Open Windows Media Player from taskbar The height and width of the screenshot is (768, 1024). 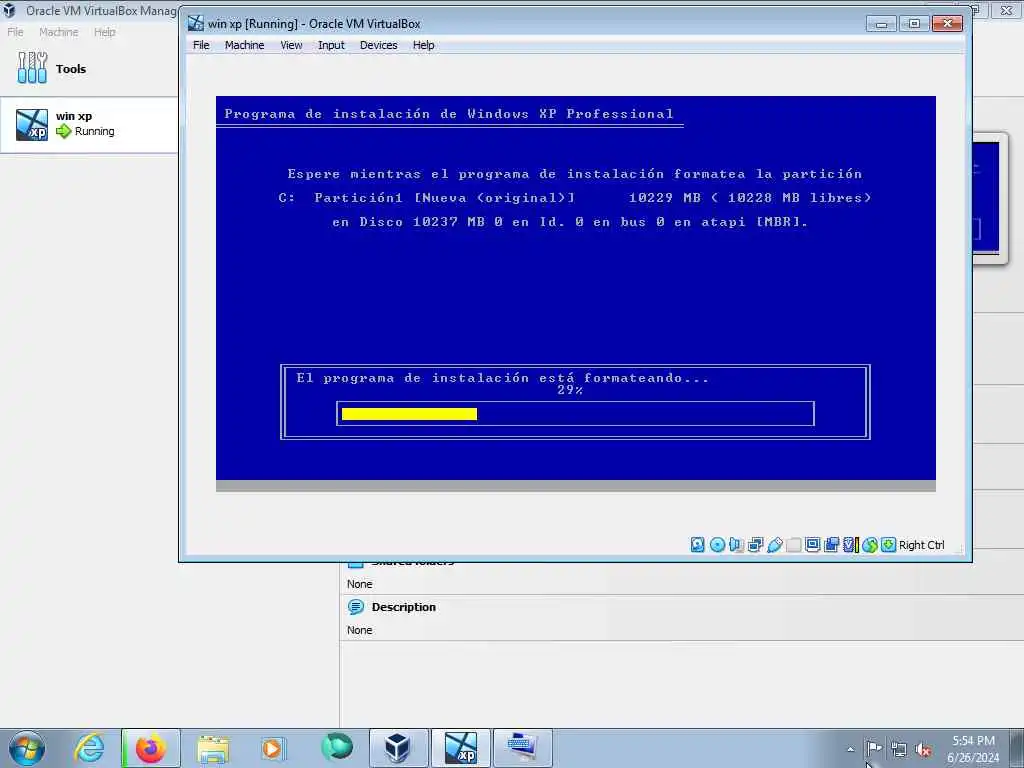coord(272,748)
